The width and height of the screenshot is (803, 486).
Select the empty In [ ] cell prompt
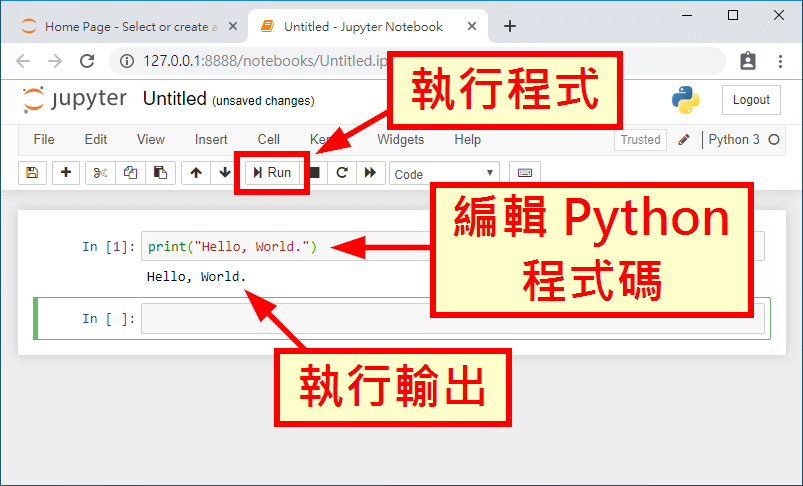tap(109, 319)
